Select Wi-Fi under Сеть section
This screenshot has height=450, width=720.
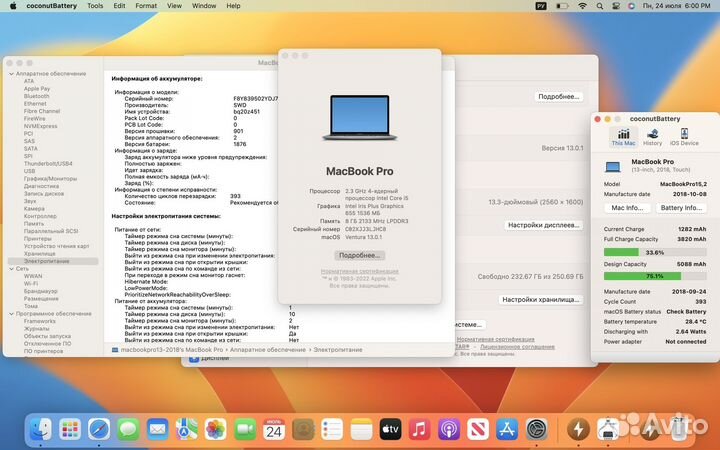tap(30, 284)
